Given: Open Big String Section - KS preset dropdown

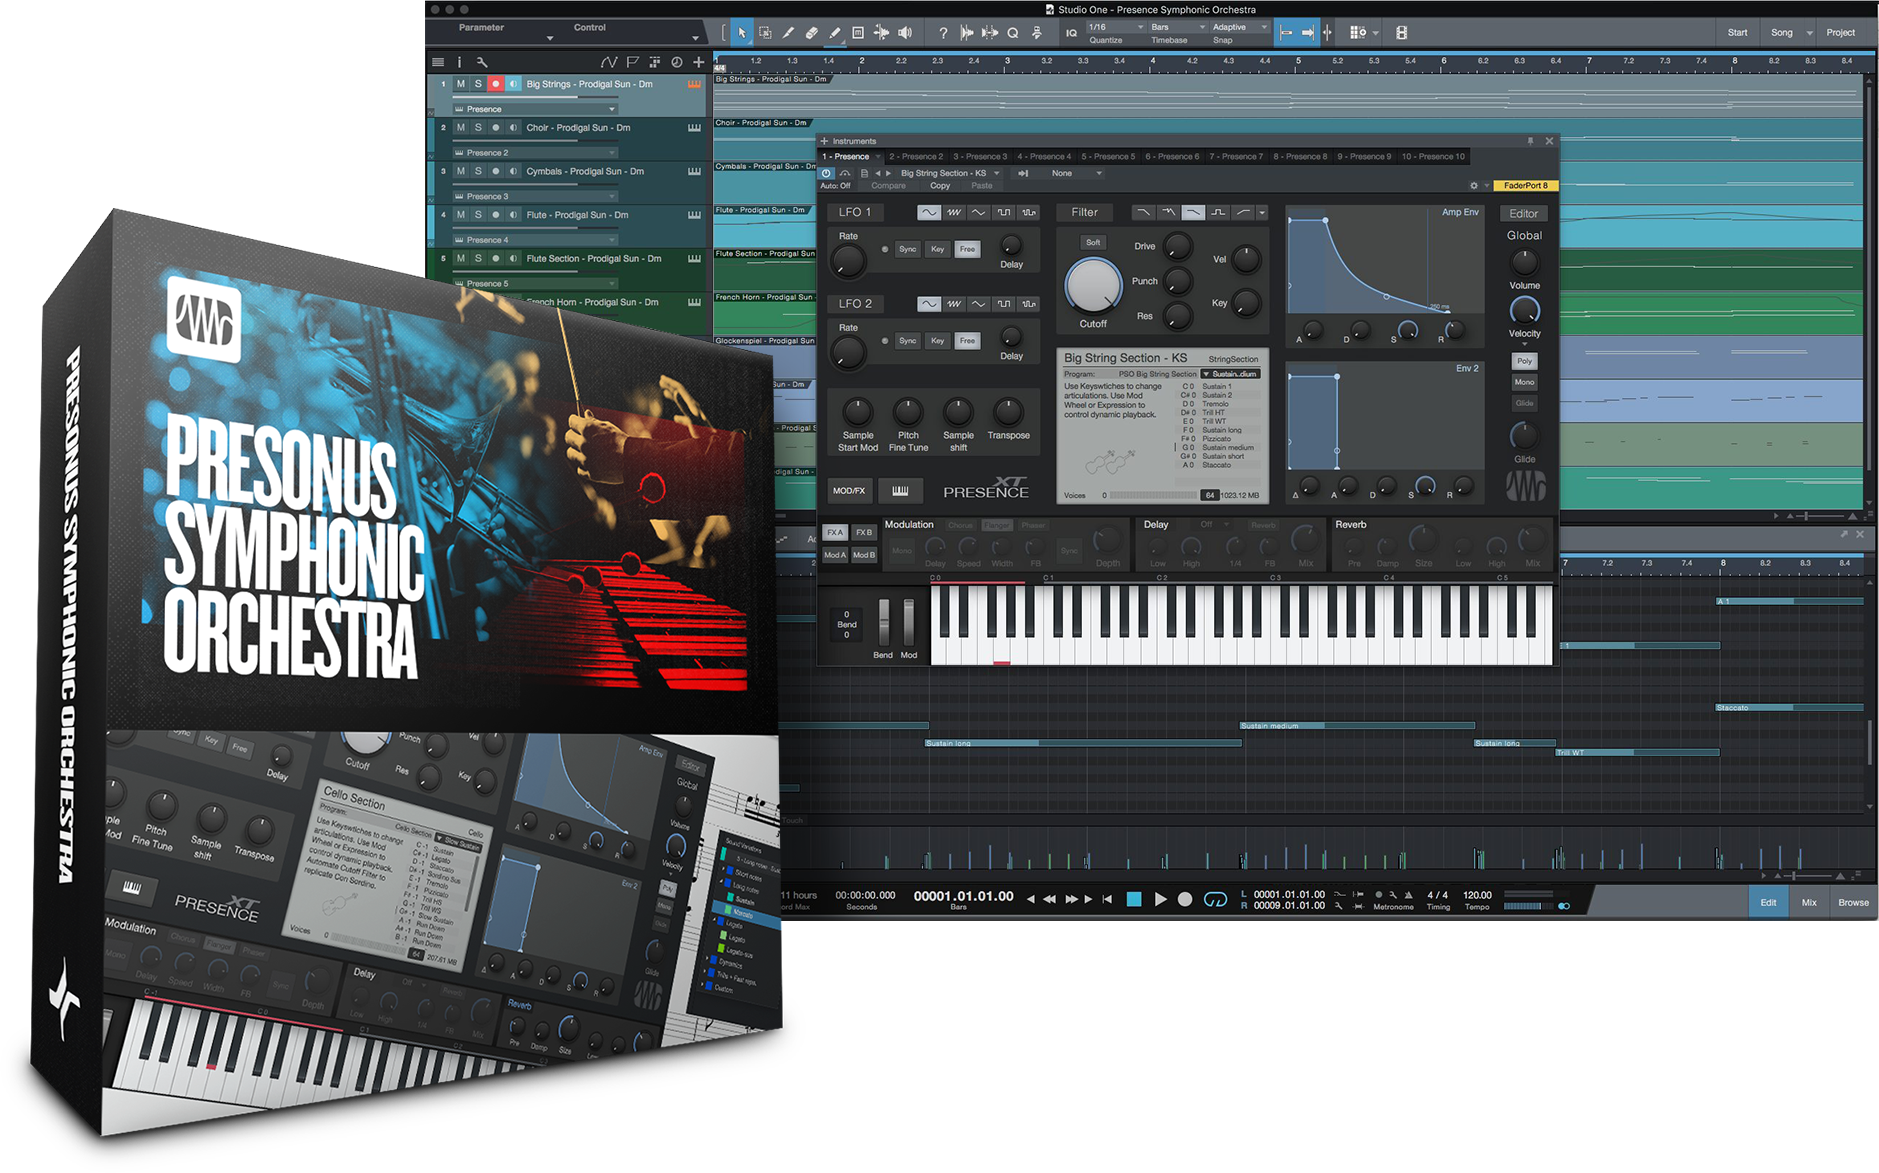Looking at the screenshot, I should (x=950, y=173).
